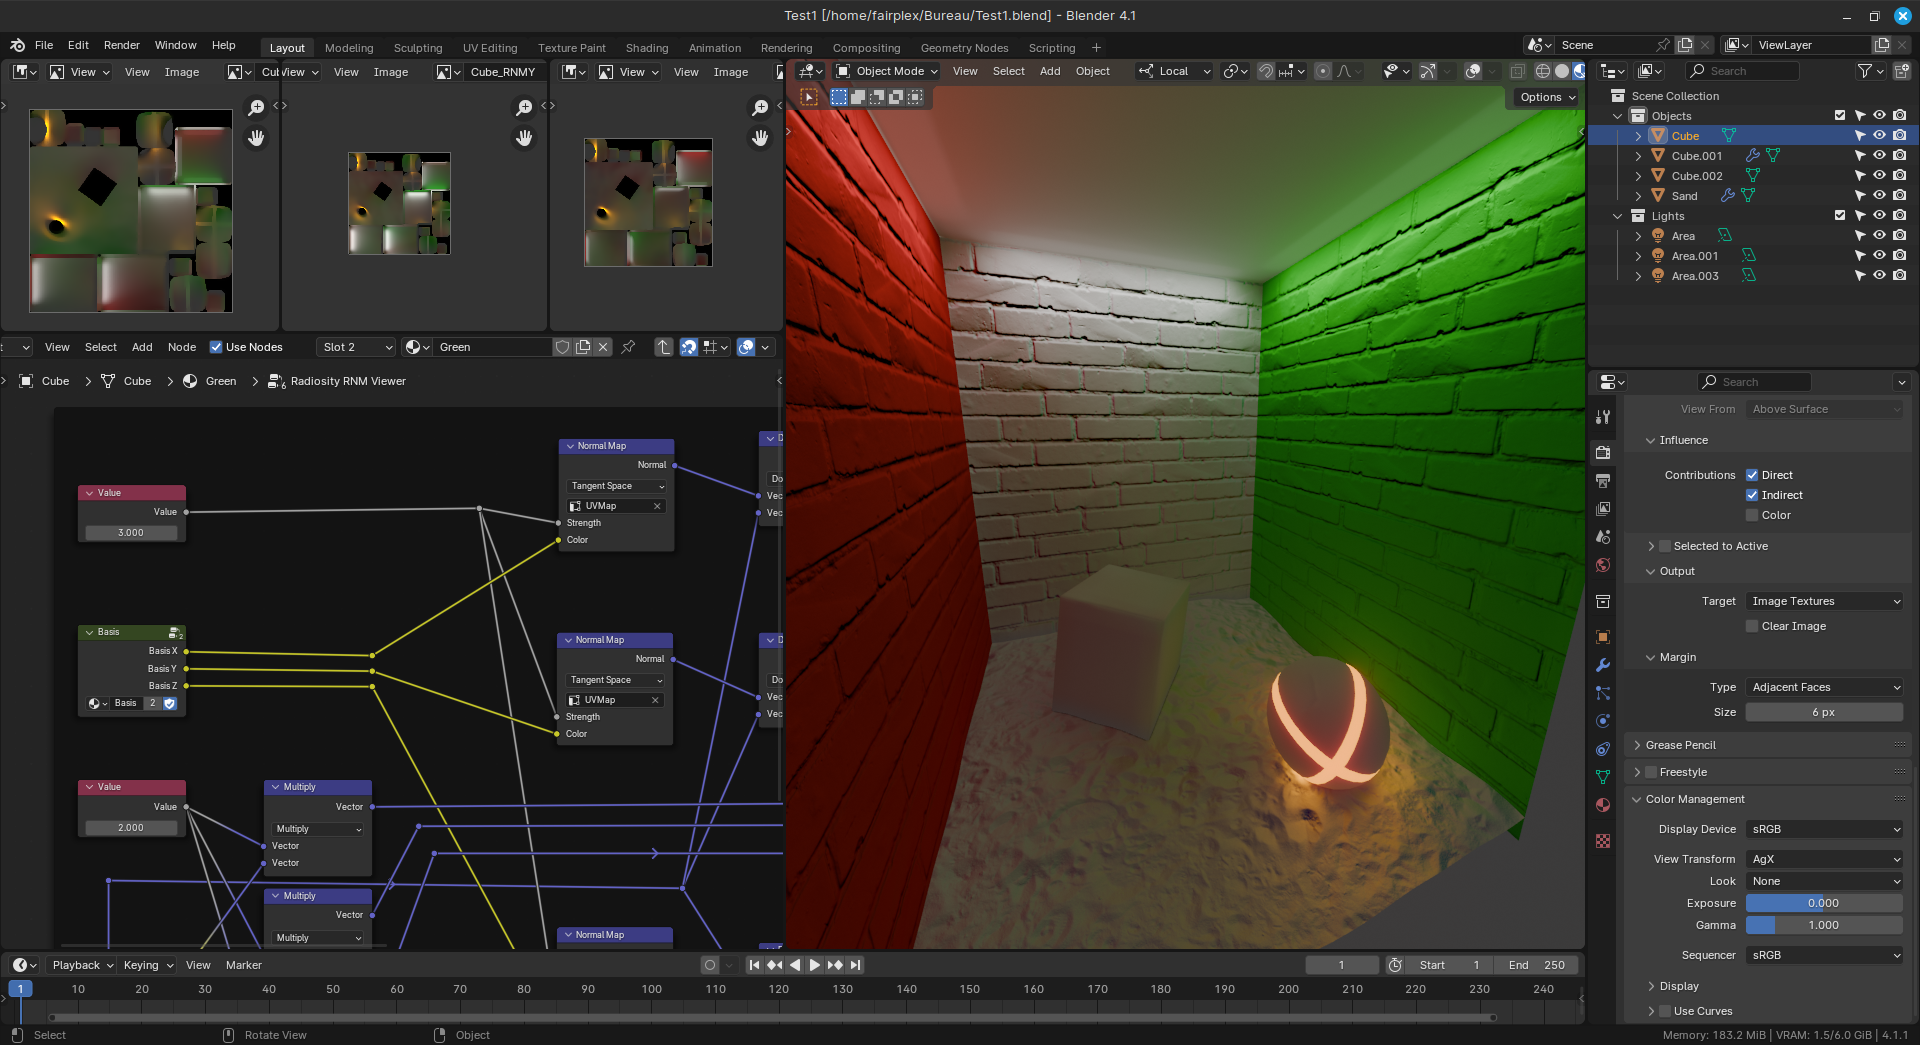The width and height of the screenshot is (1920, 1045).
Task: Uncheck Direct contribution
Action: coord(1752,475)
